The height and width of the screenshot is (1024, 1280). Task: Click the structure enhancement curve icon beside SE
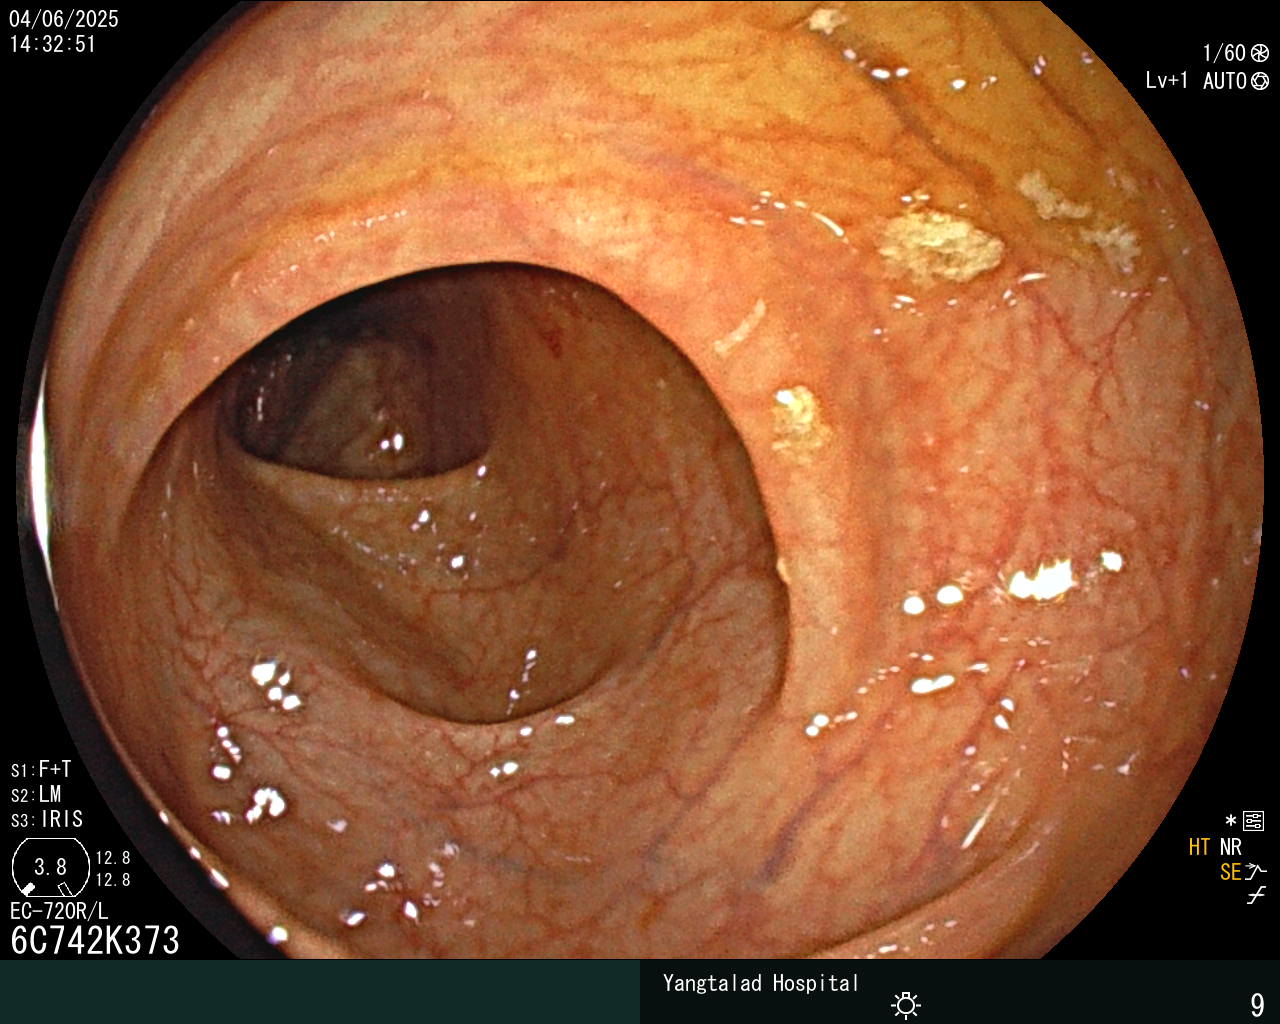click(1256, 872)
